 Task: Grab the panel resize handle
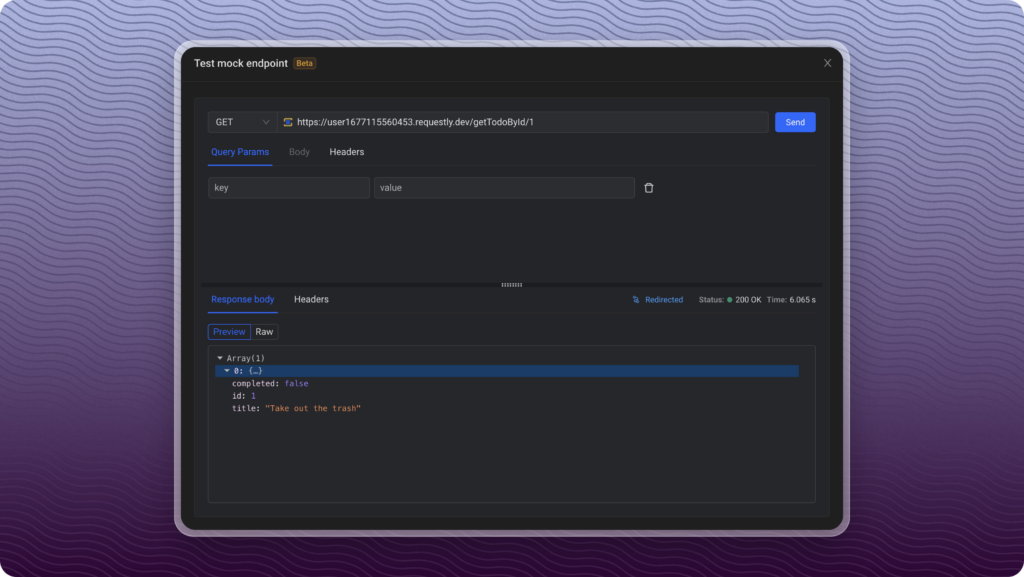511,285
